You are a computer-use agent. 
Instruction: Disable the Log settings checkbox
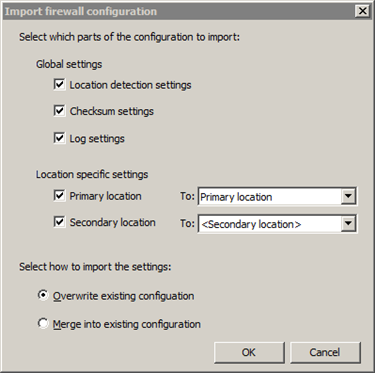tap(59, 138)
